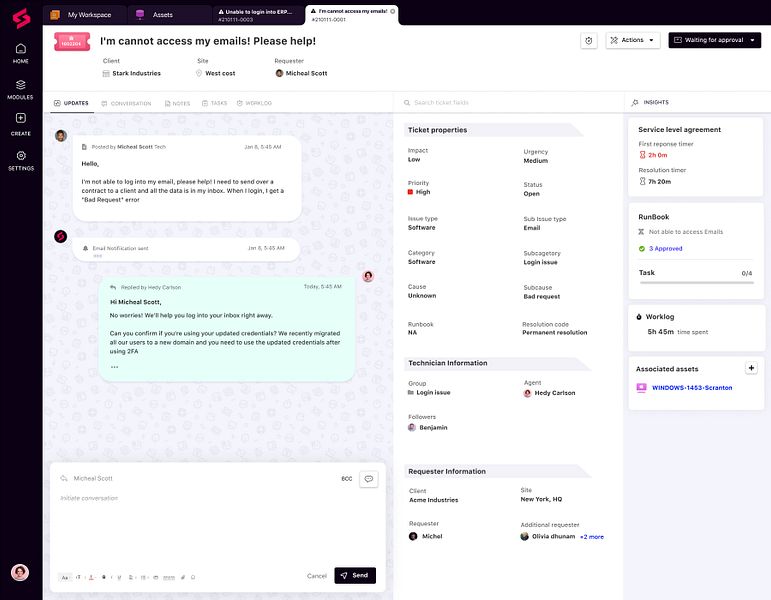Click the Aa text format button
The image size is (771, 600).
65,577
